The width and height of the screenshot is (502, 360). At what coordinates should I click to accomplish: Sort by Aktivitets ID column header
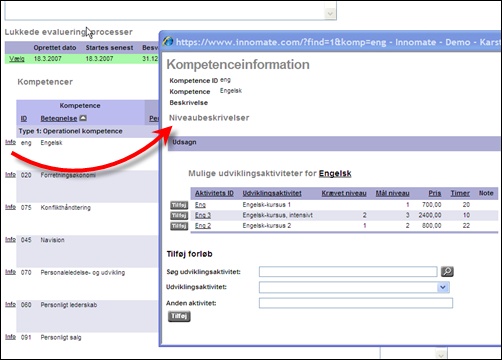click(214, 193)
